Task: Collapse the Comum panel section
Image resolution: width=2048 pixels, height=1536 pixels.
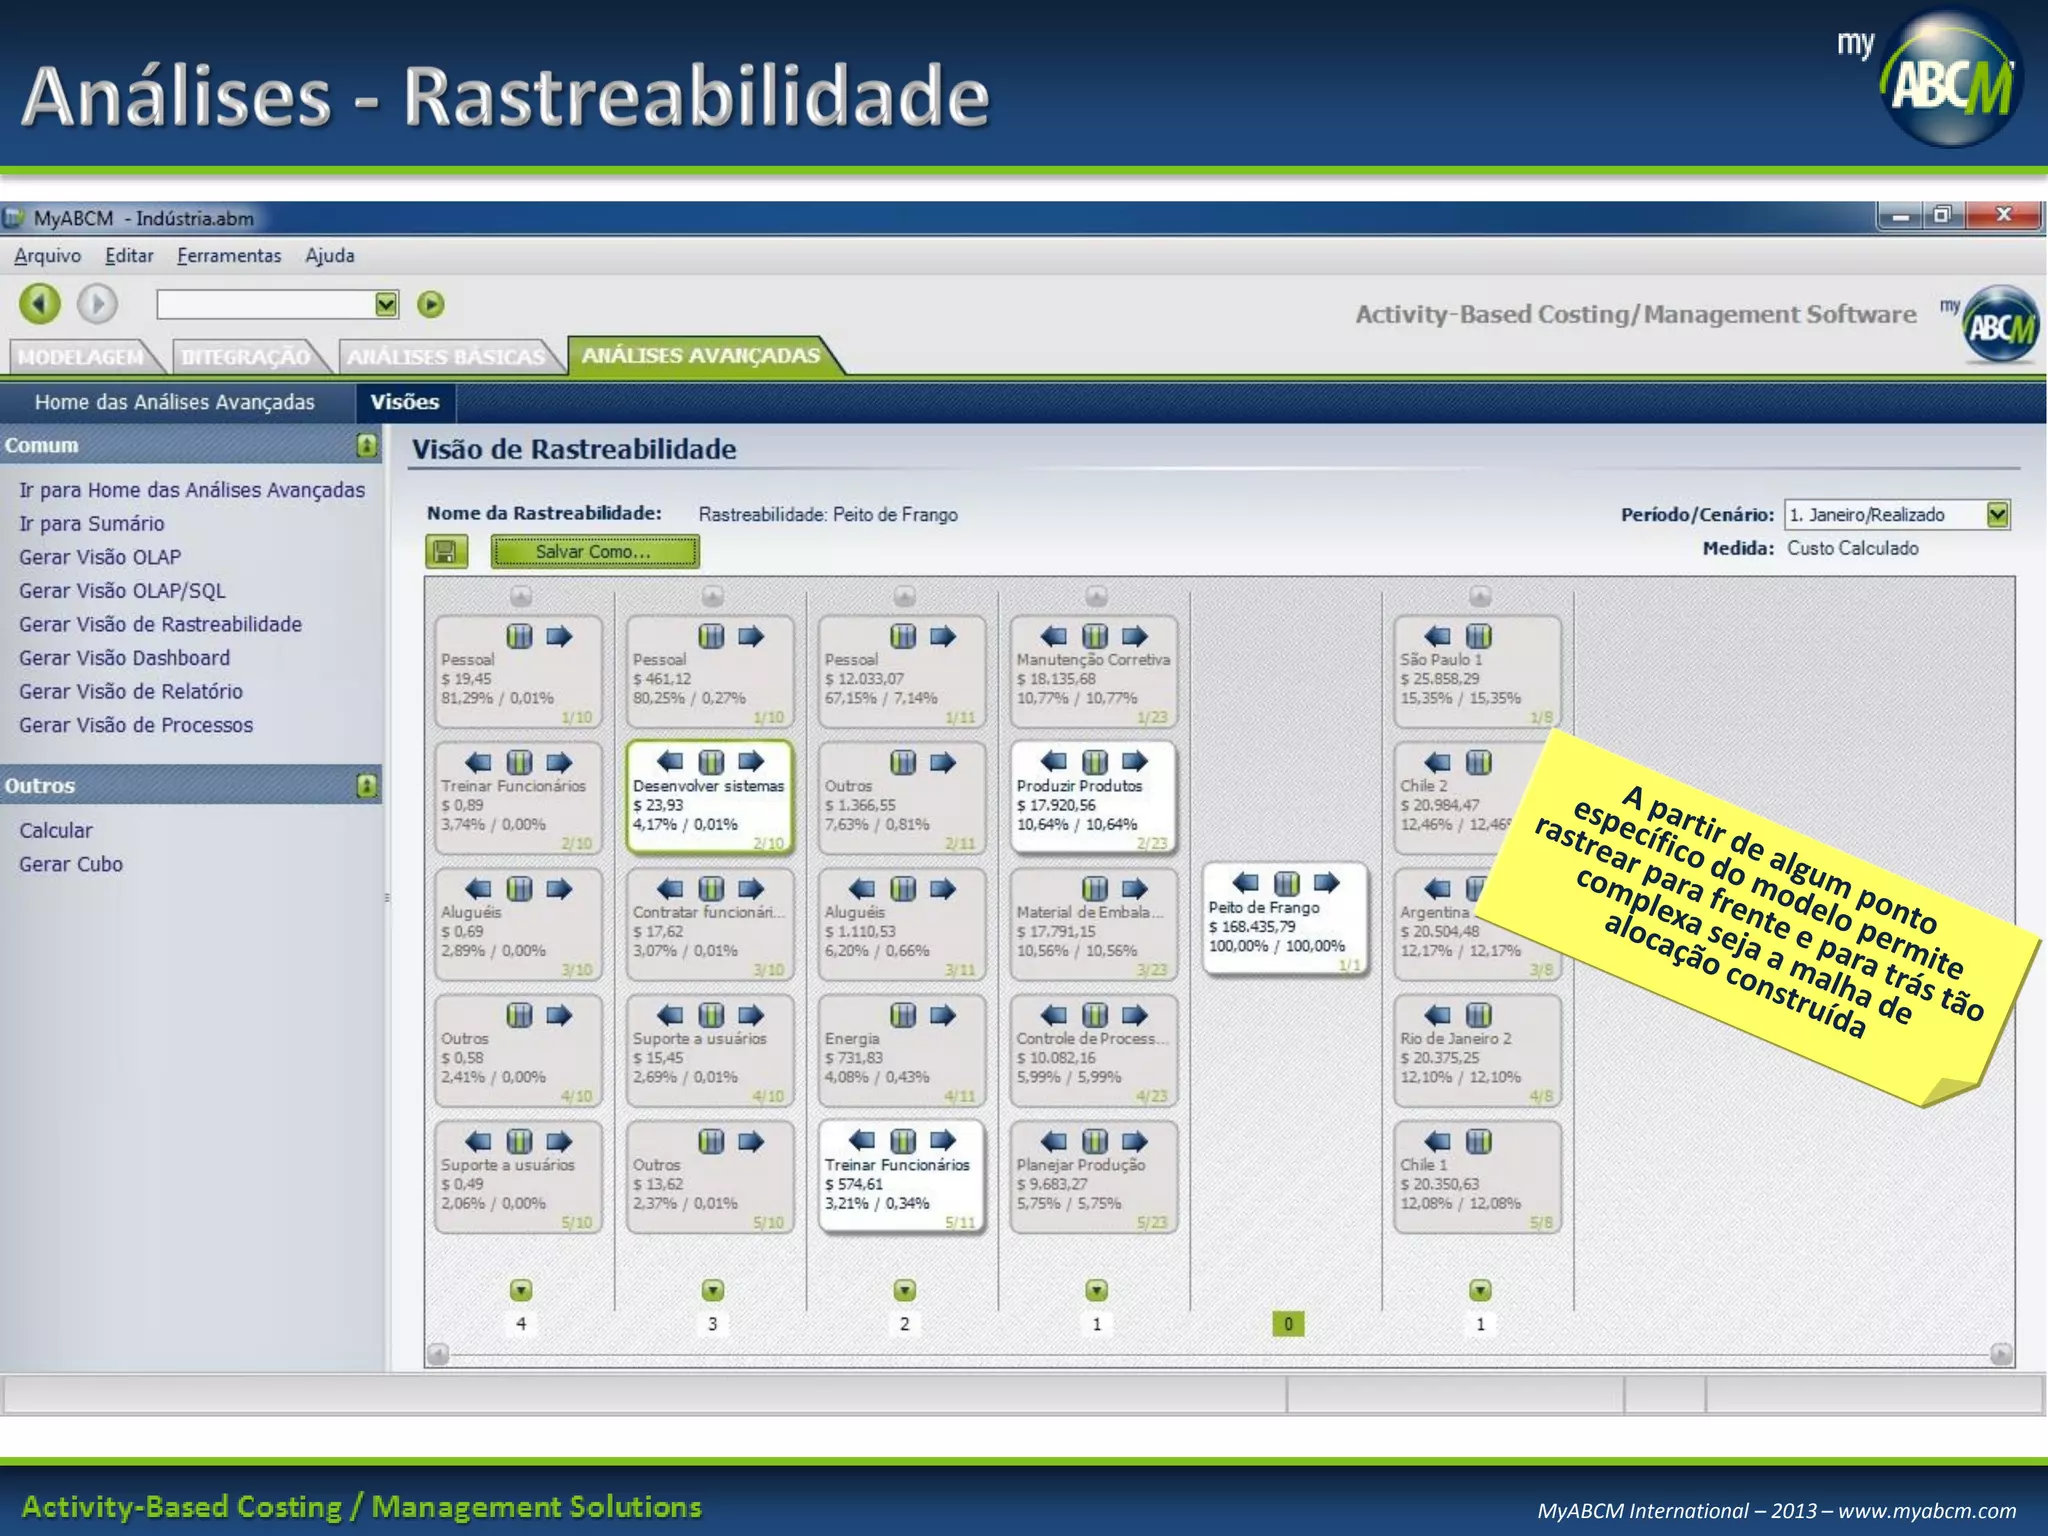Action: pyautogui.click(x=367, y=445)
